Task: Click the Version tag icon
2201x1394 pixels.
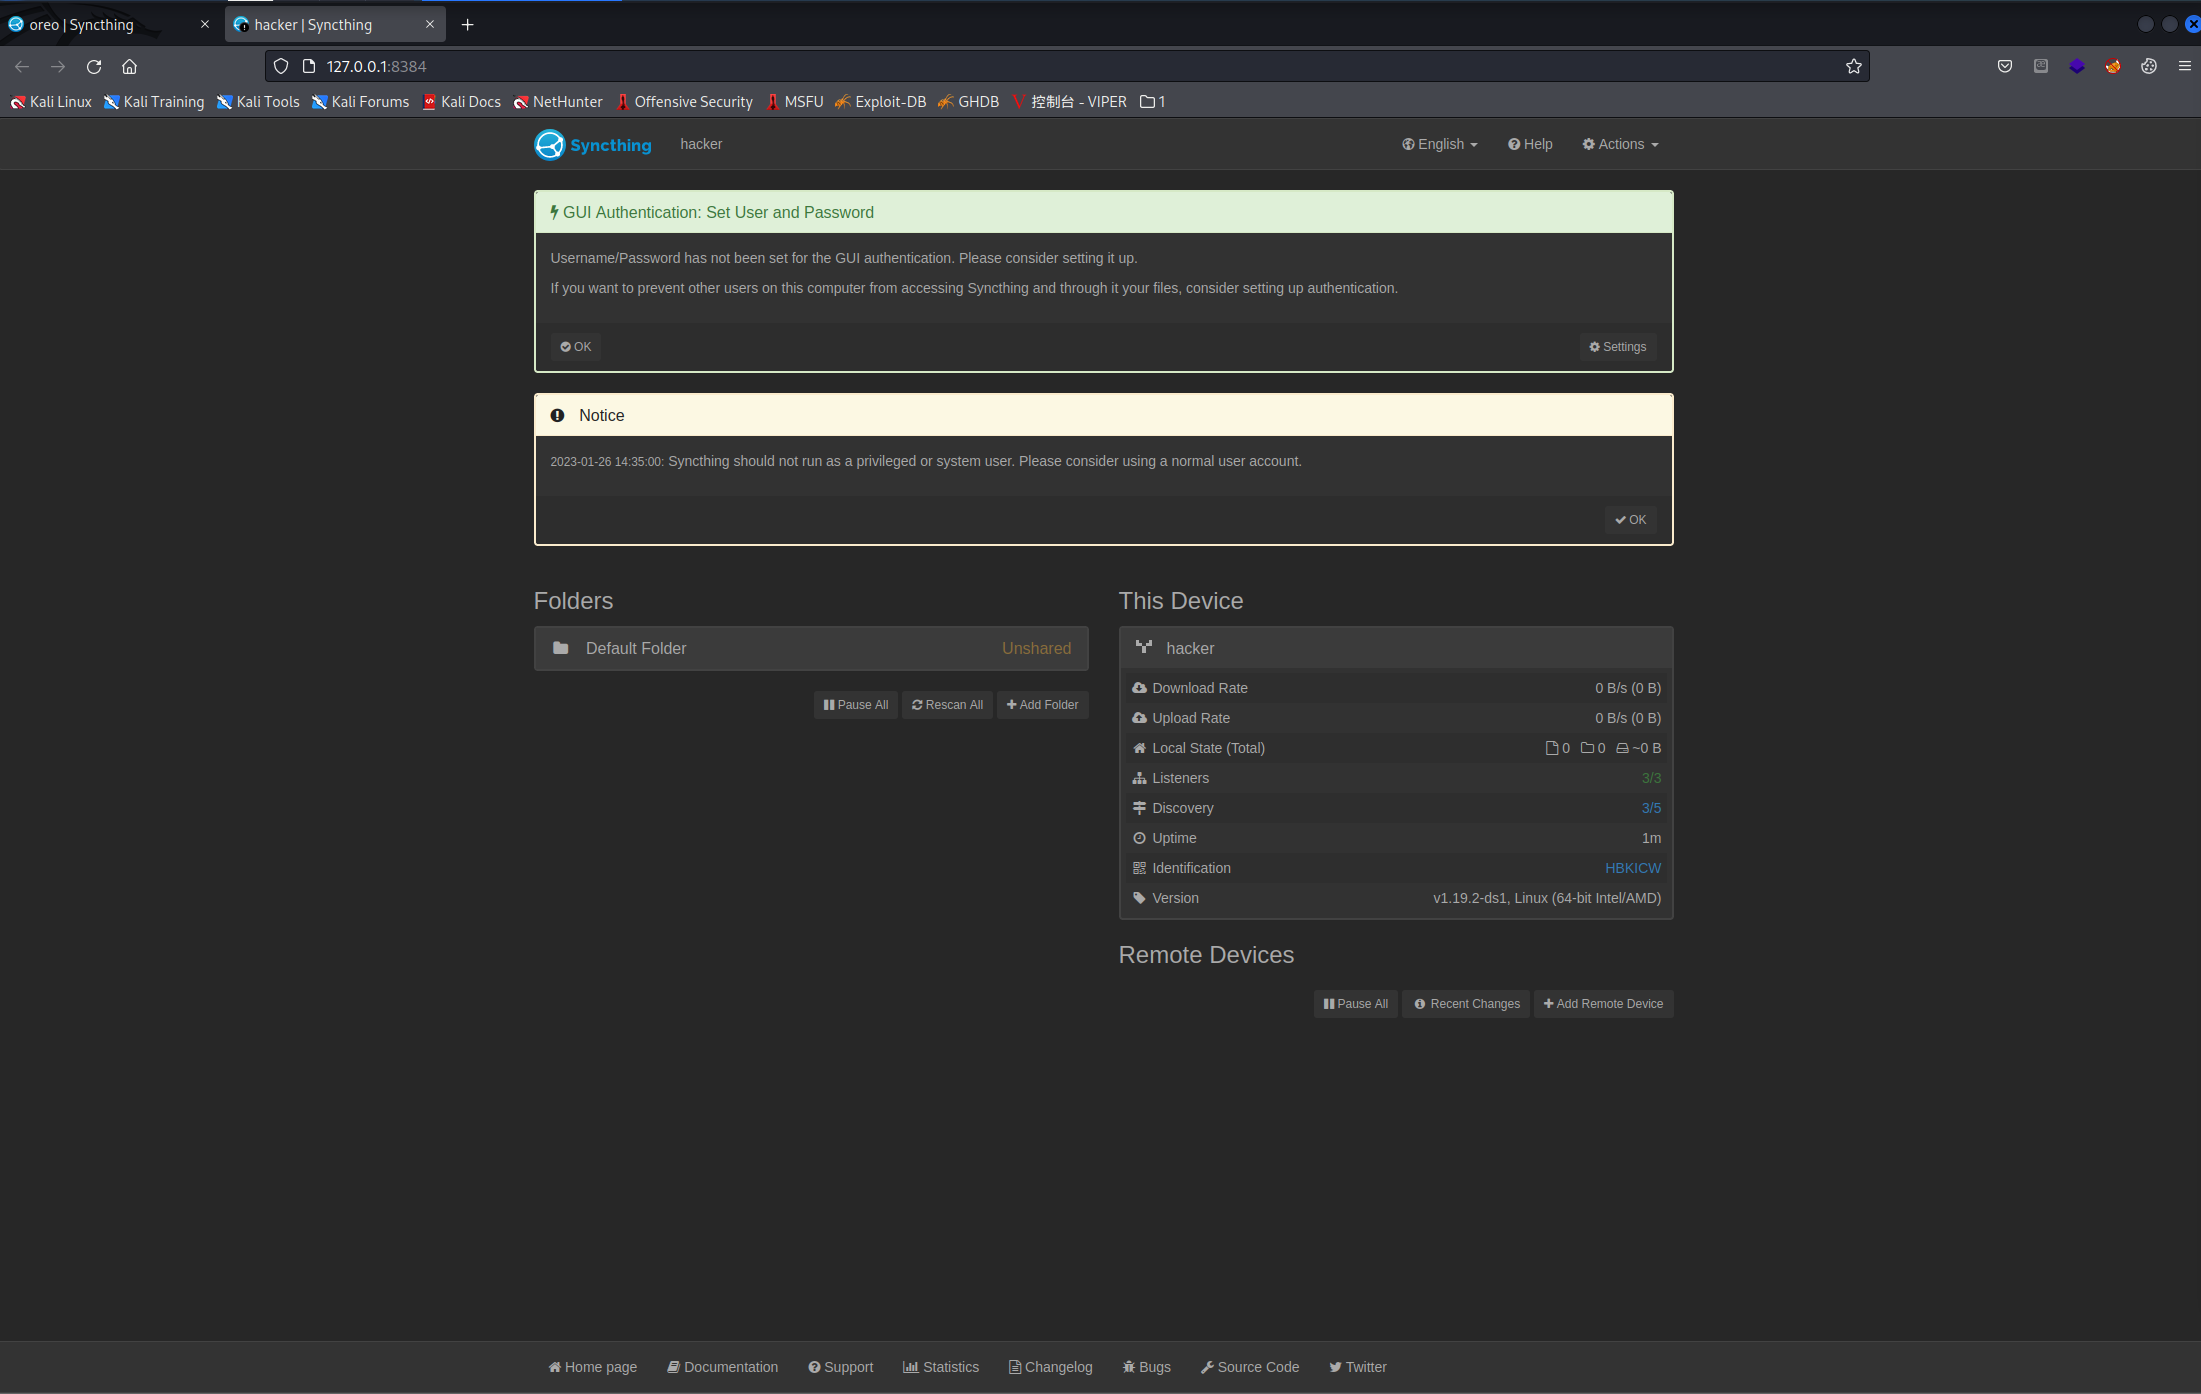Action: [1139, 898]
